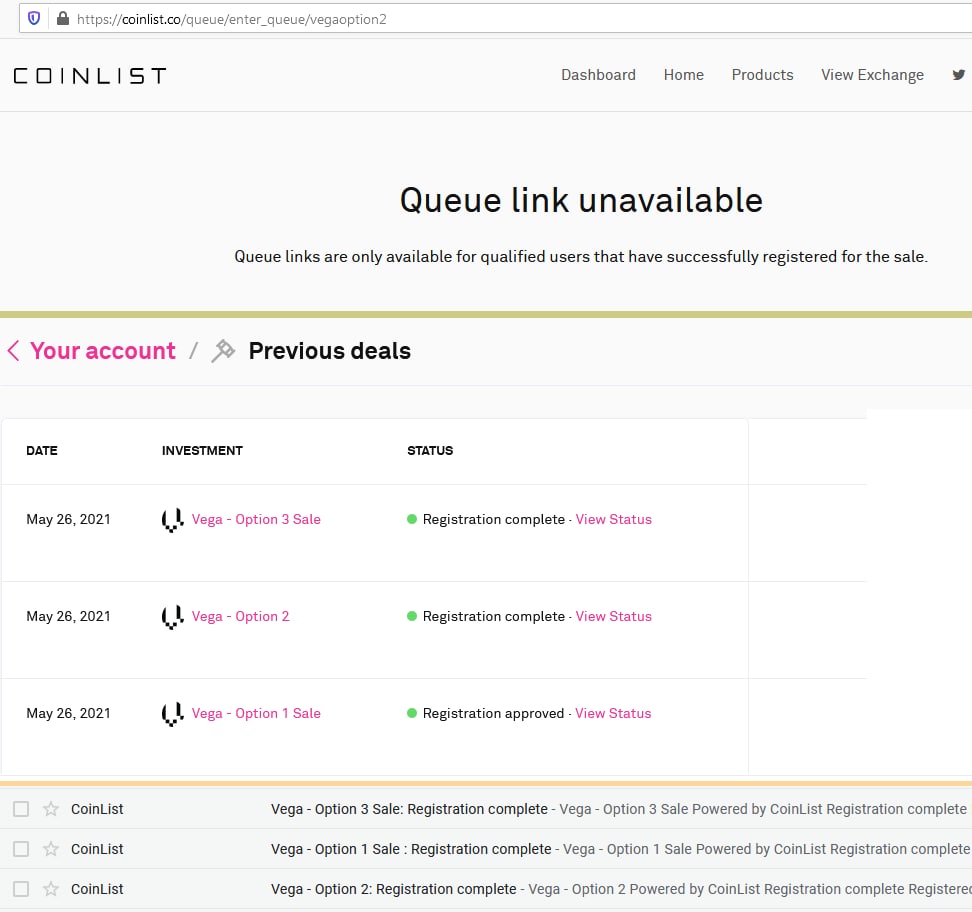The width and height of the screenshot is (972, 912).
Task: Click May 26, 2021 date in Option 1 Sale row
Action: click(68, 714)
